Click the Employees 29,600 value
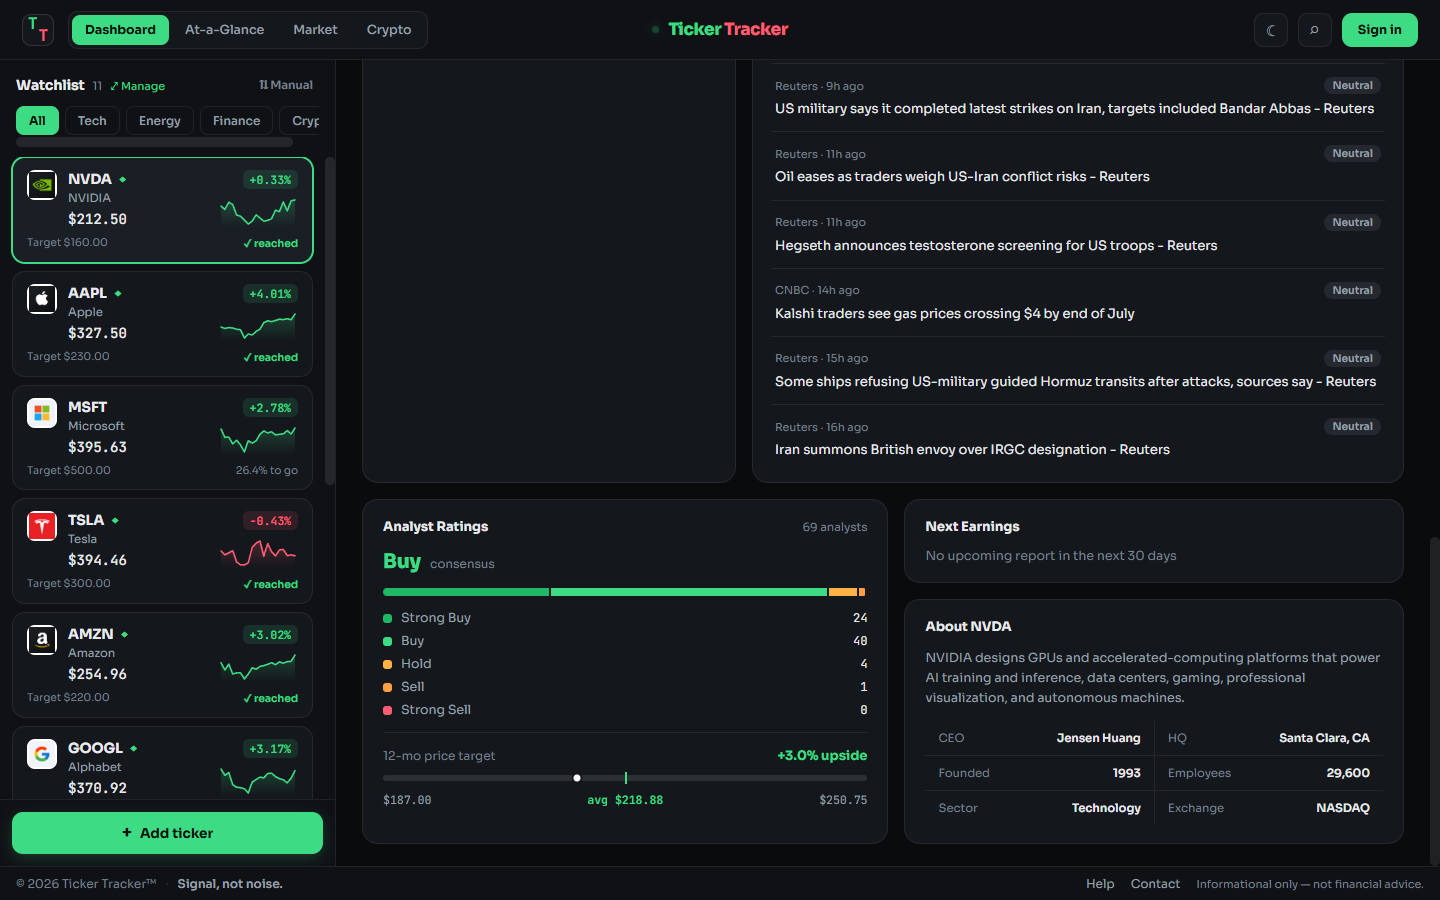The width and height of the screenshot is (1440, 900). coord(1348,773)
